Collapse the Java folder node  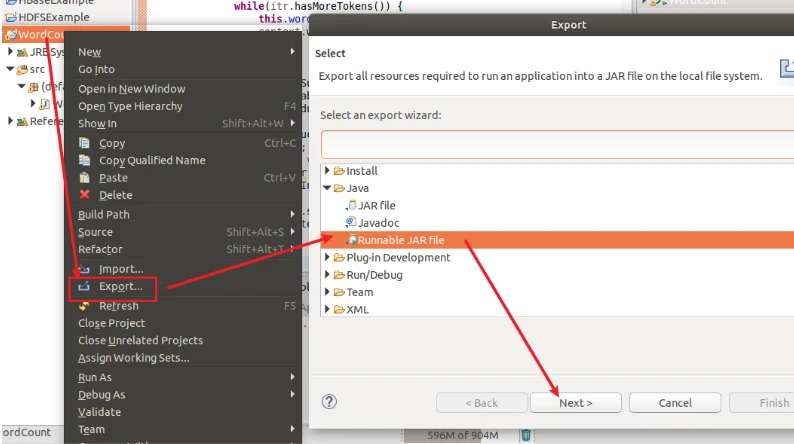(x=327, y=188)
